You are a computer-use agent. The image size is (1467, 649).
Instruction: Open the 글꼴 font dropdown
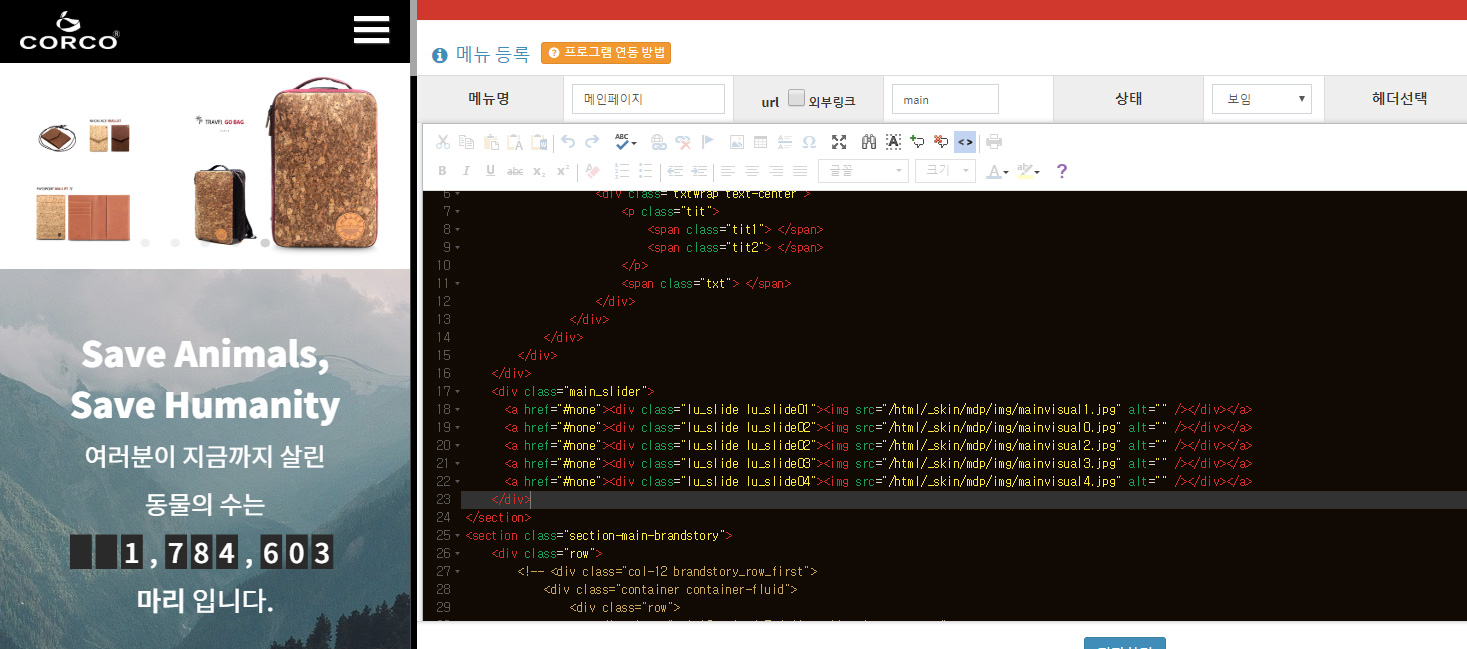click(863, 171)
